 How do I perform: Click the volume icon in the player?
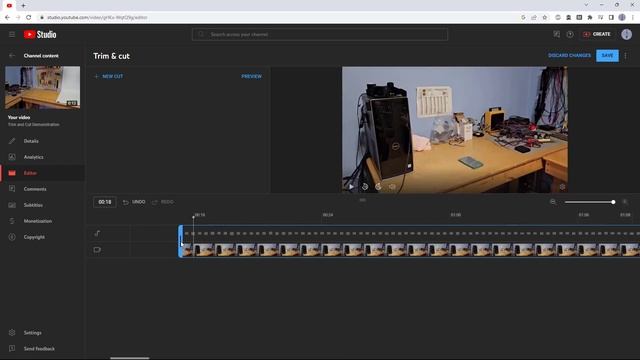point(392,187)
